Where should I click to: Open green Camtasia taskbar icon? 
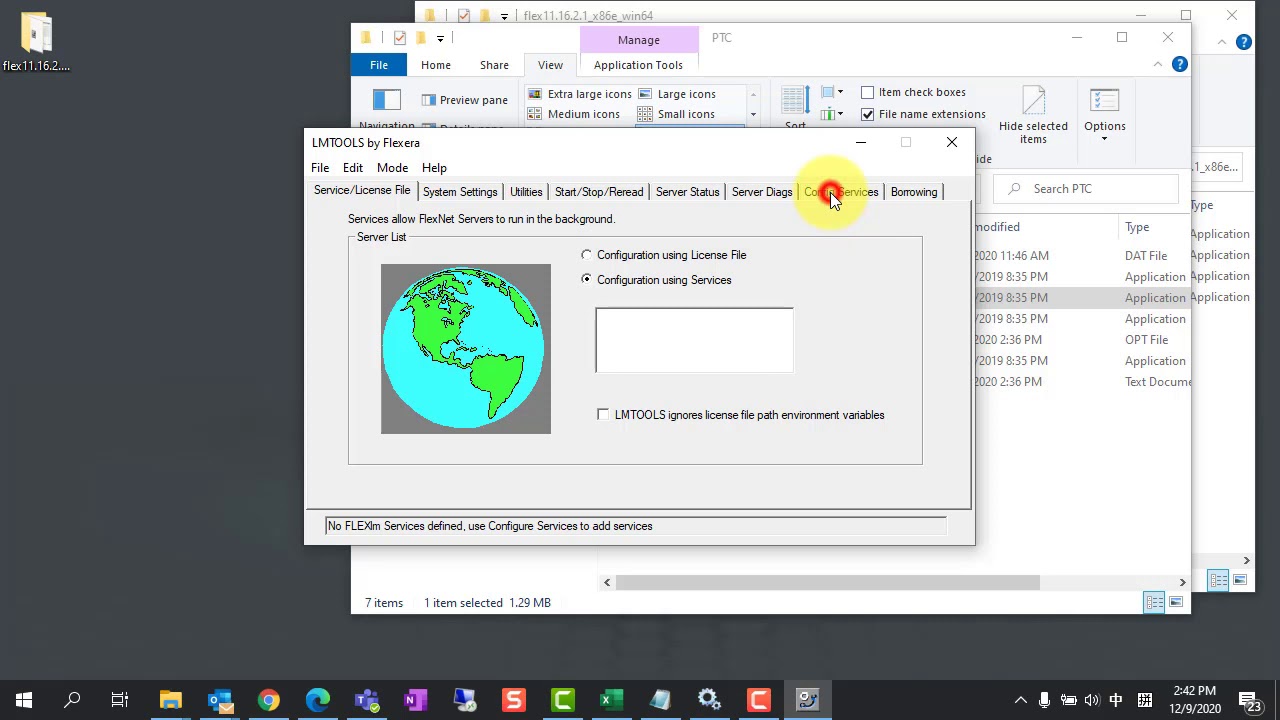click(563, 700)
